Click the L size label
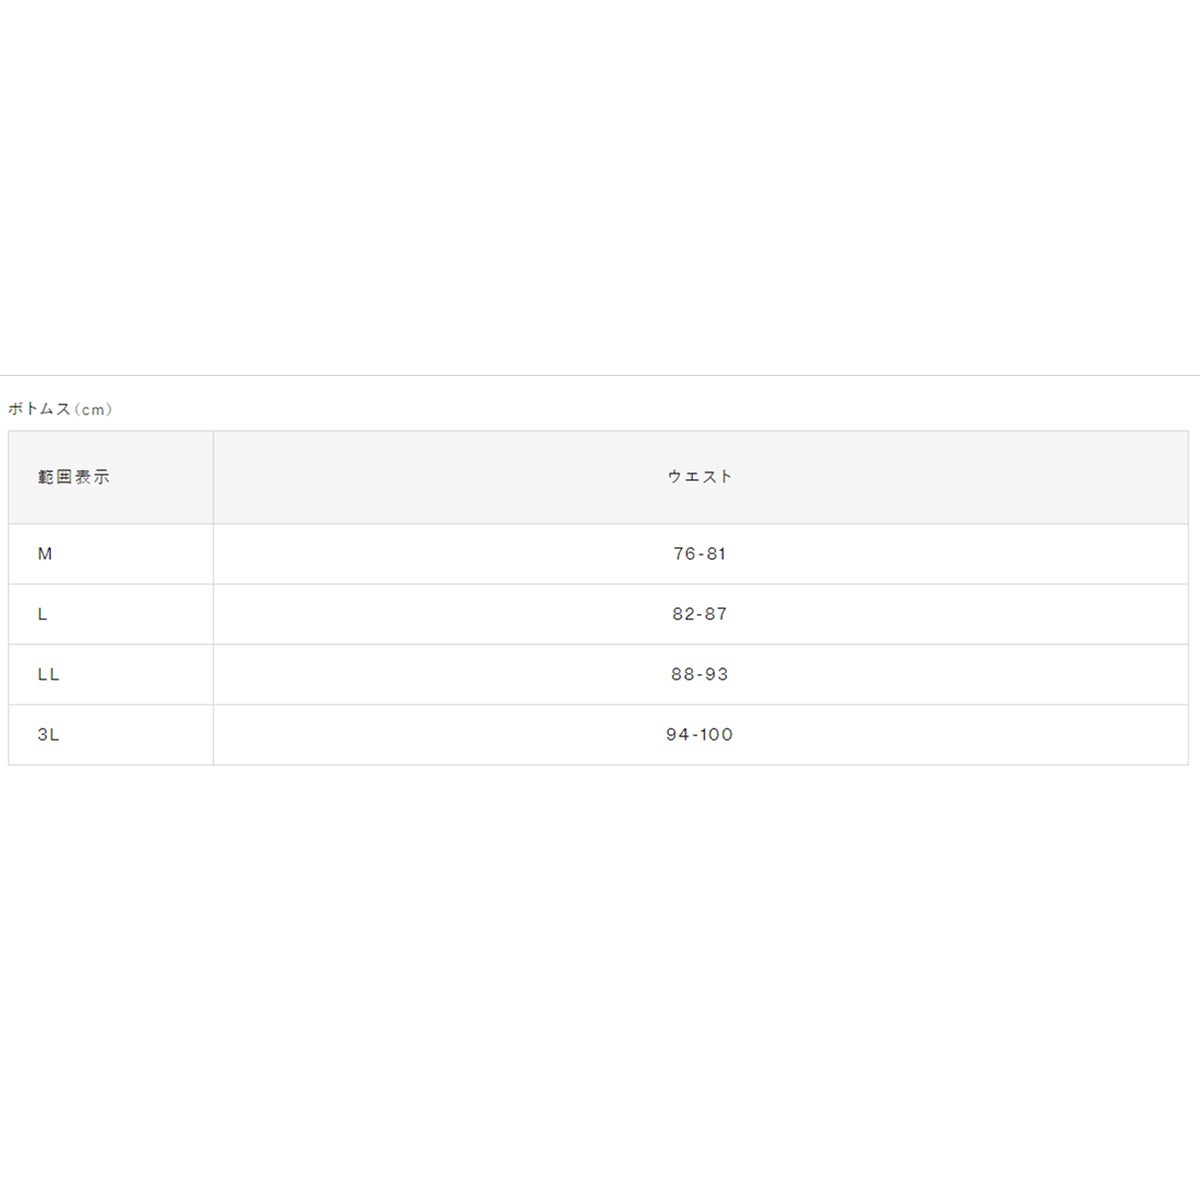This screenshot has width=1200, height=1200. point(42,614)
